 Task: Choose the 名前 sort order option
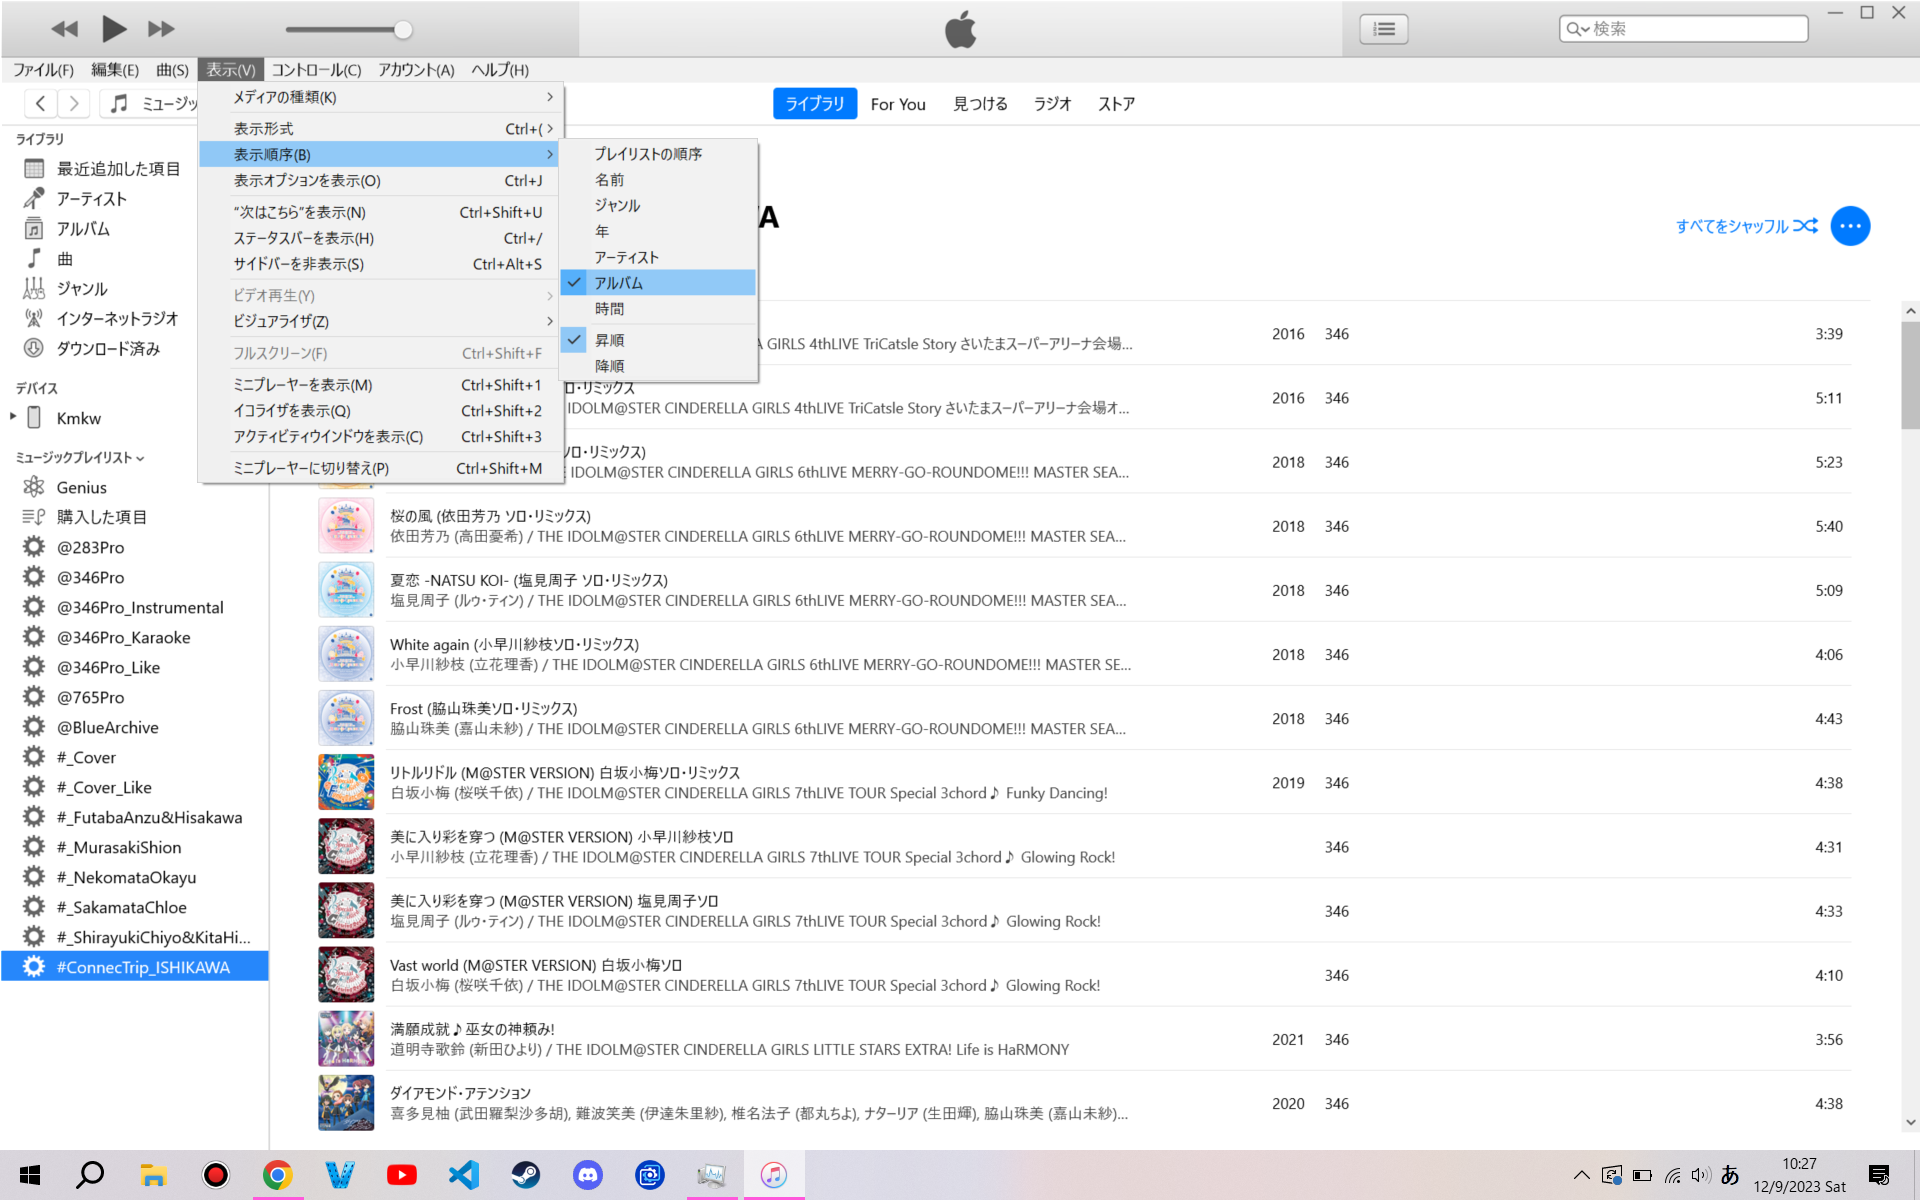(x=609, y=180)
